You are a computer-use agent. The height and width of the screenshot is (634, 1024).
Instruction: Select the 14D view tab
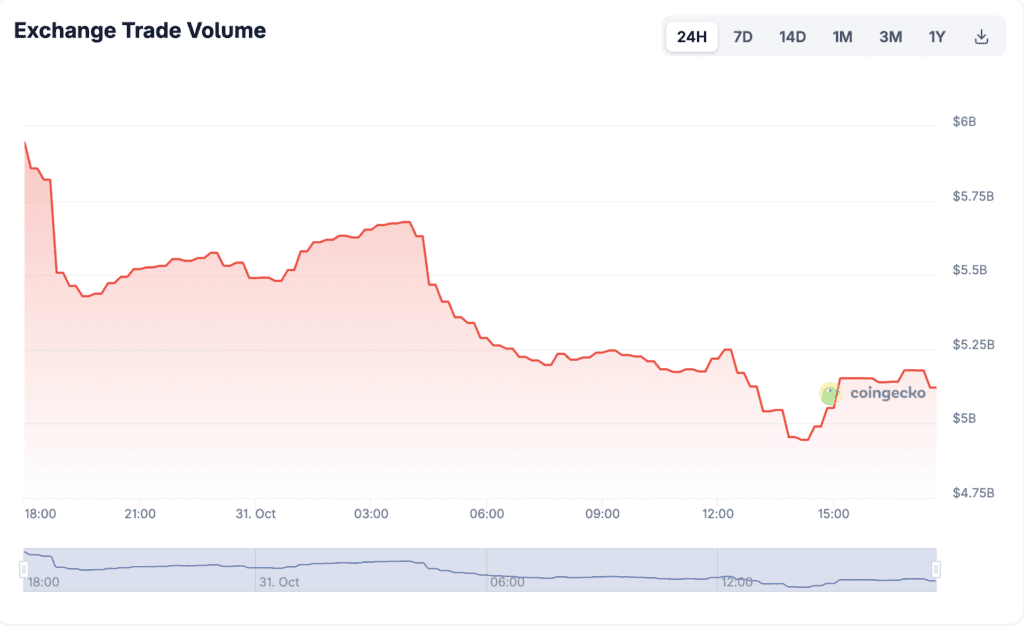792,36
